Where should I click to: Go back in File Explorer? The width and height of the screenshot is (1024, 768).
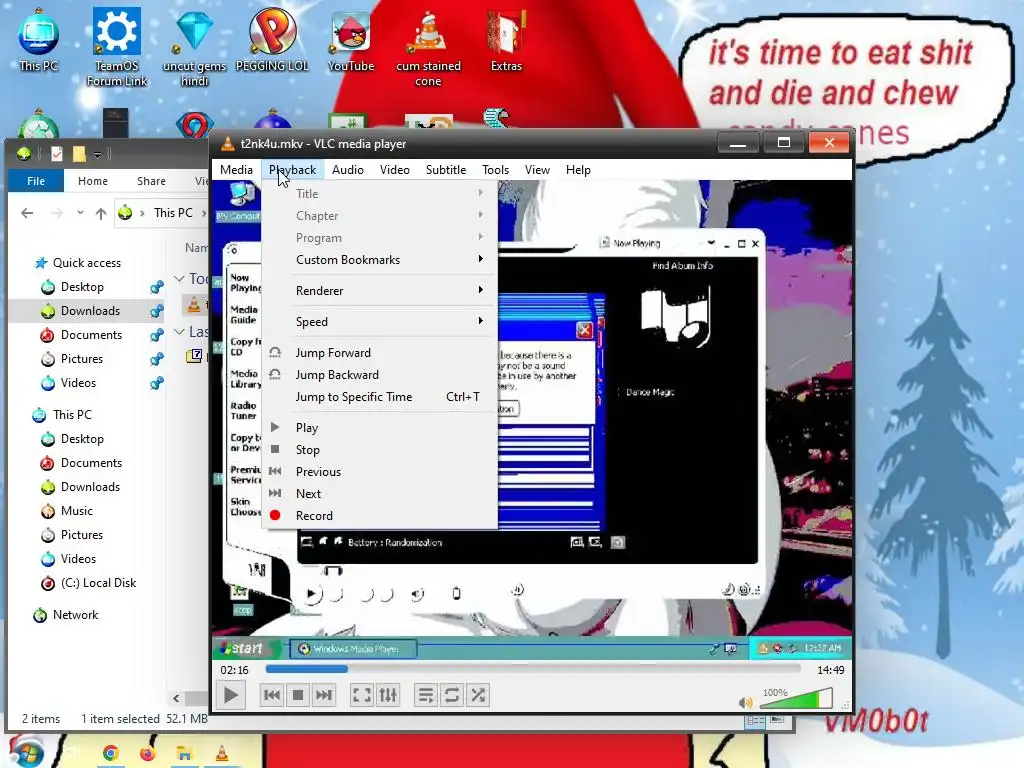[27, 213]
